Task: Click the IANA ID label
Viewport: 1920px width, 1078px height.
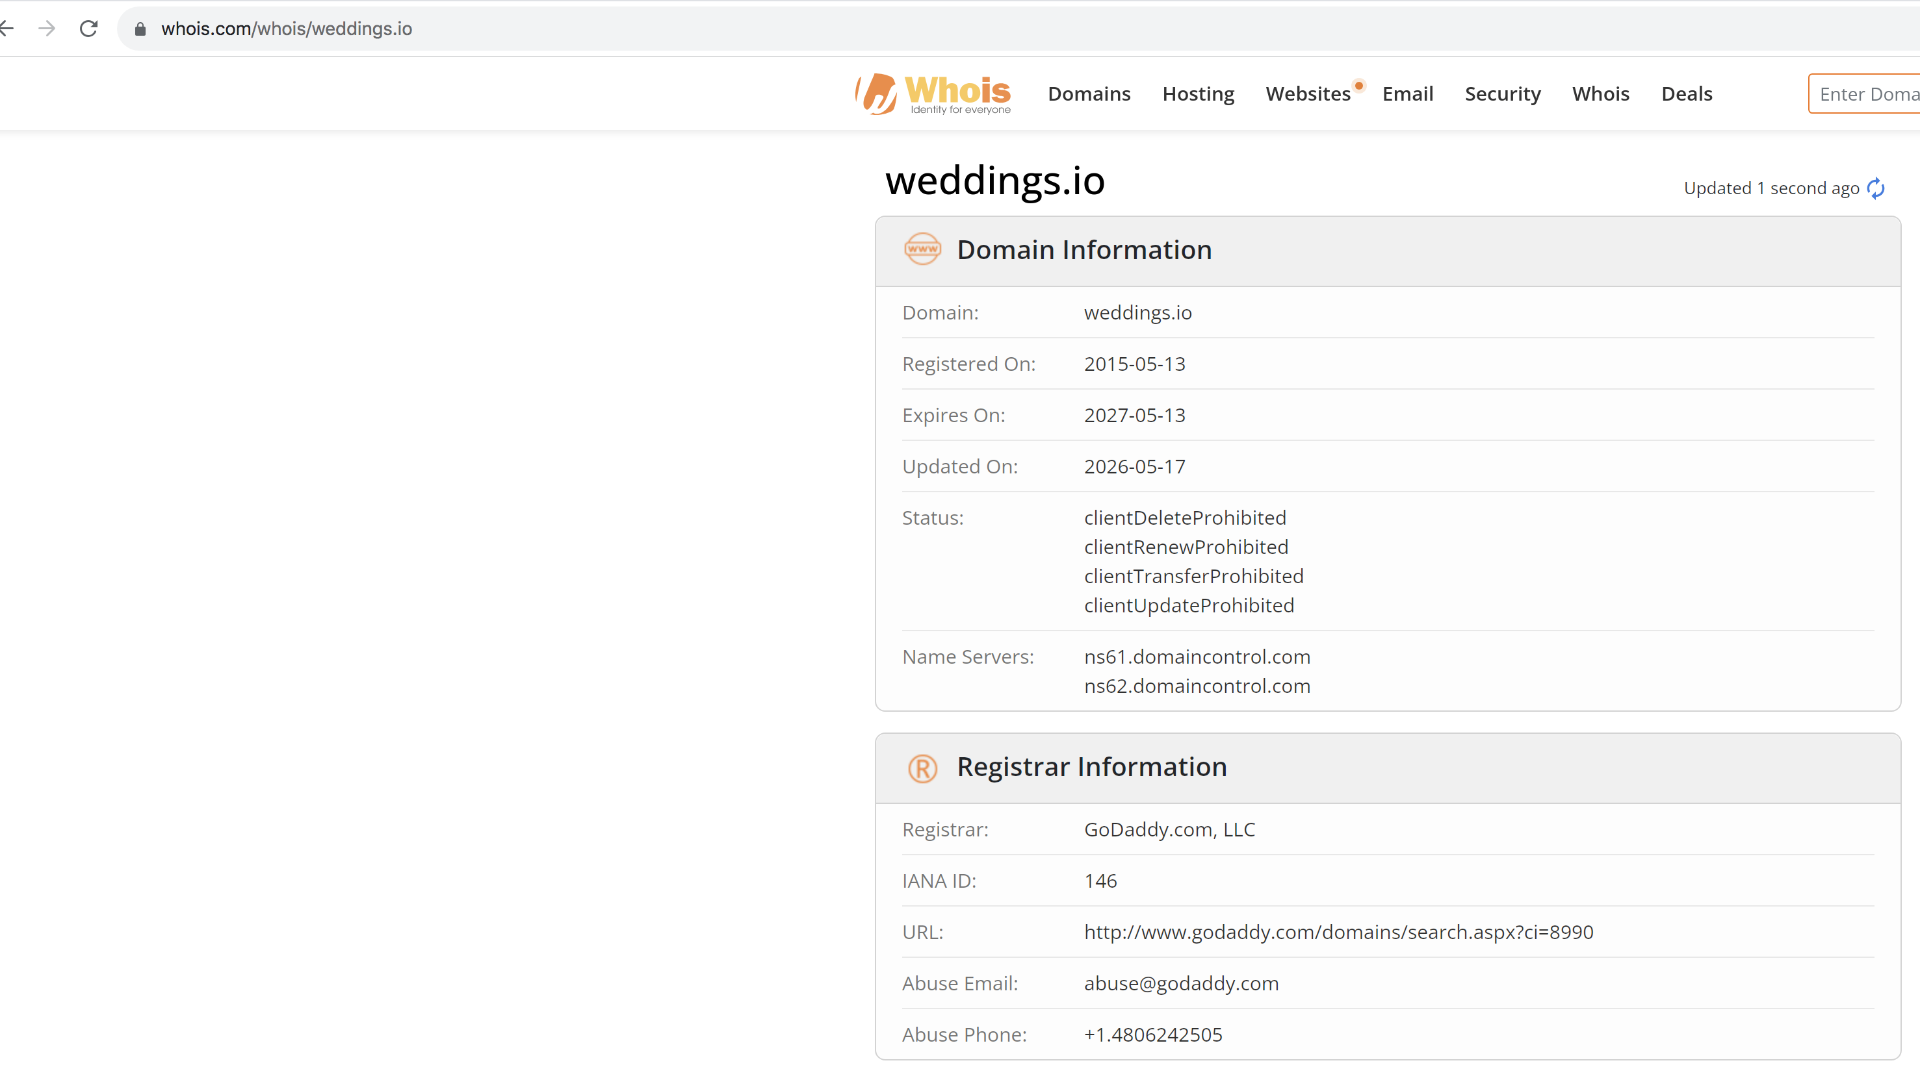Action: point(939,881)
